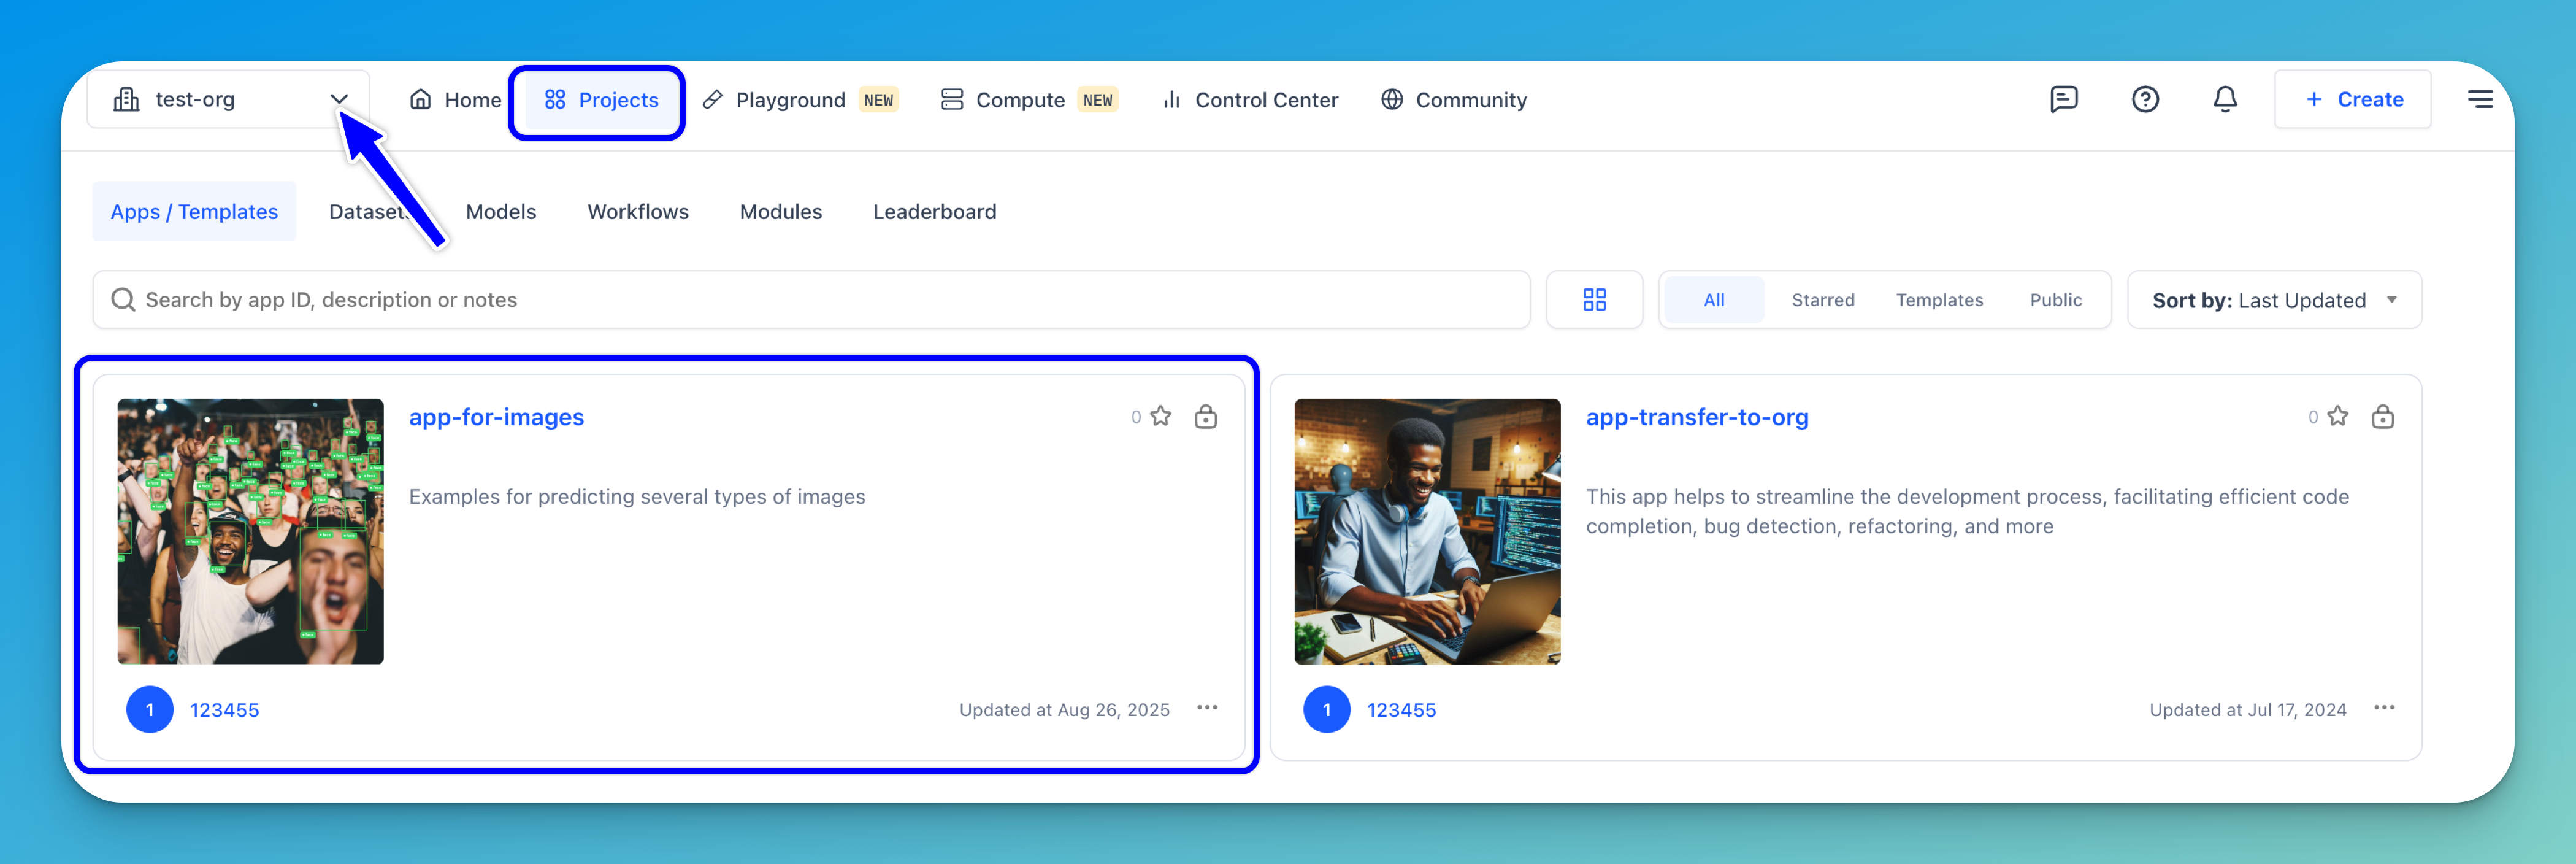Click the Create button
Viewport: 2576px width, 864px height.
[2353, 99]
